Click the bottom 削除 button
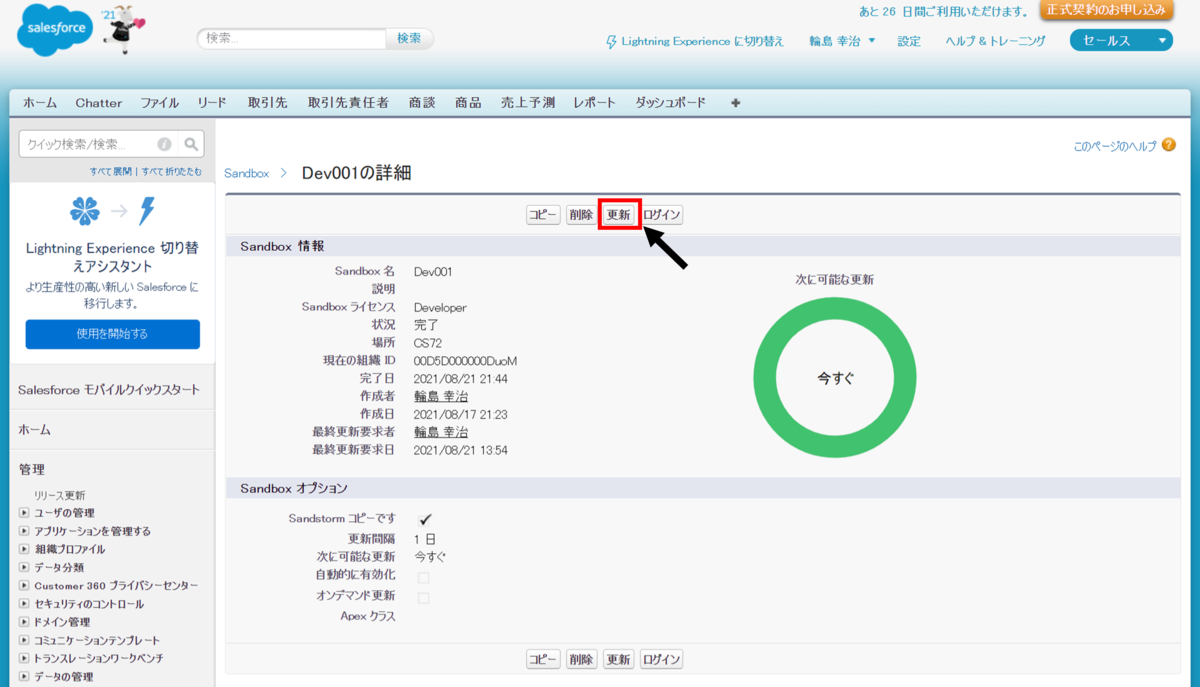 [581, 660]
